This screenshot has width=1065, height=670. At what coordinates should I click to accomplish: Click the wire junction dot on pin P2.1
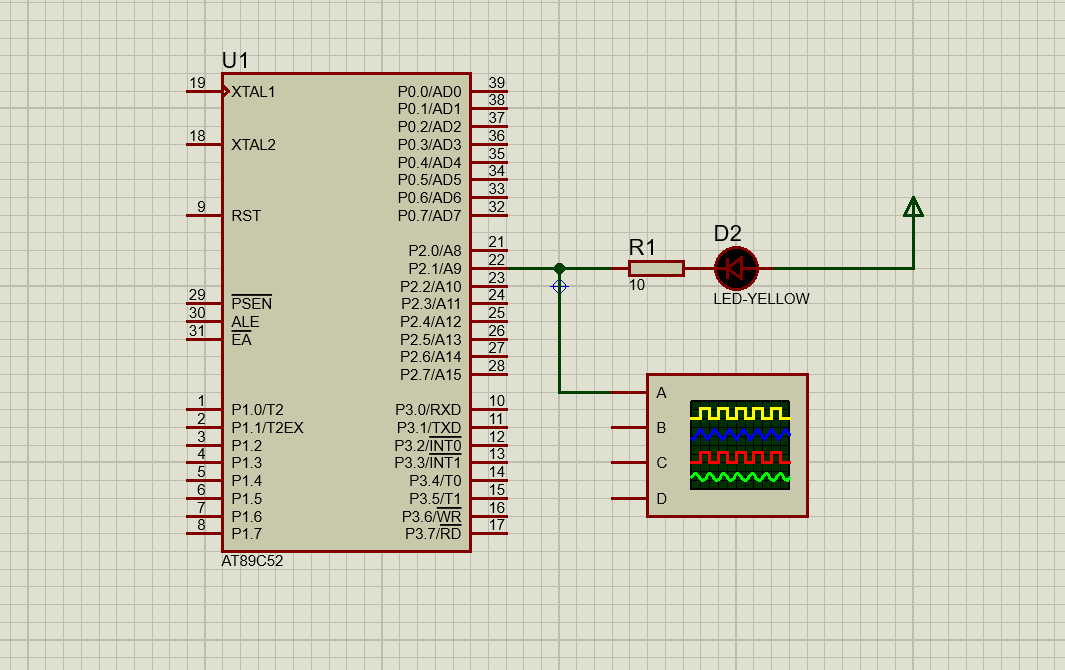pyautogui.click(x=558, y=268)
